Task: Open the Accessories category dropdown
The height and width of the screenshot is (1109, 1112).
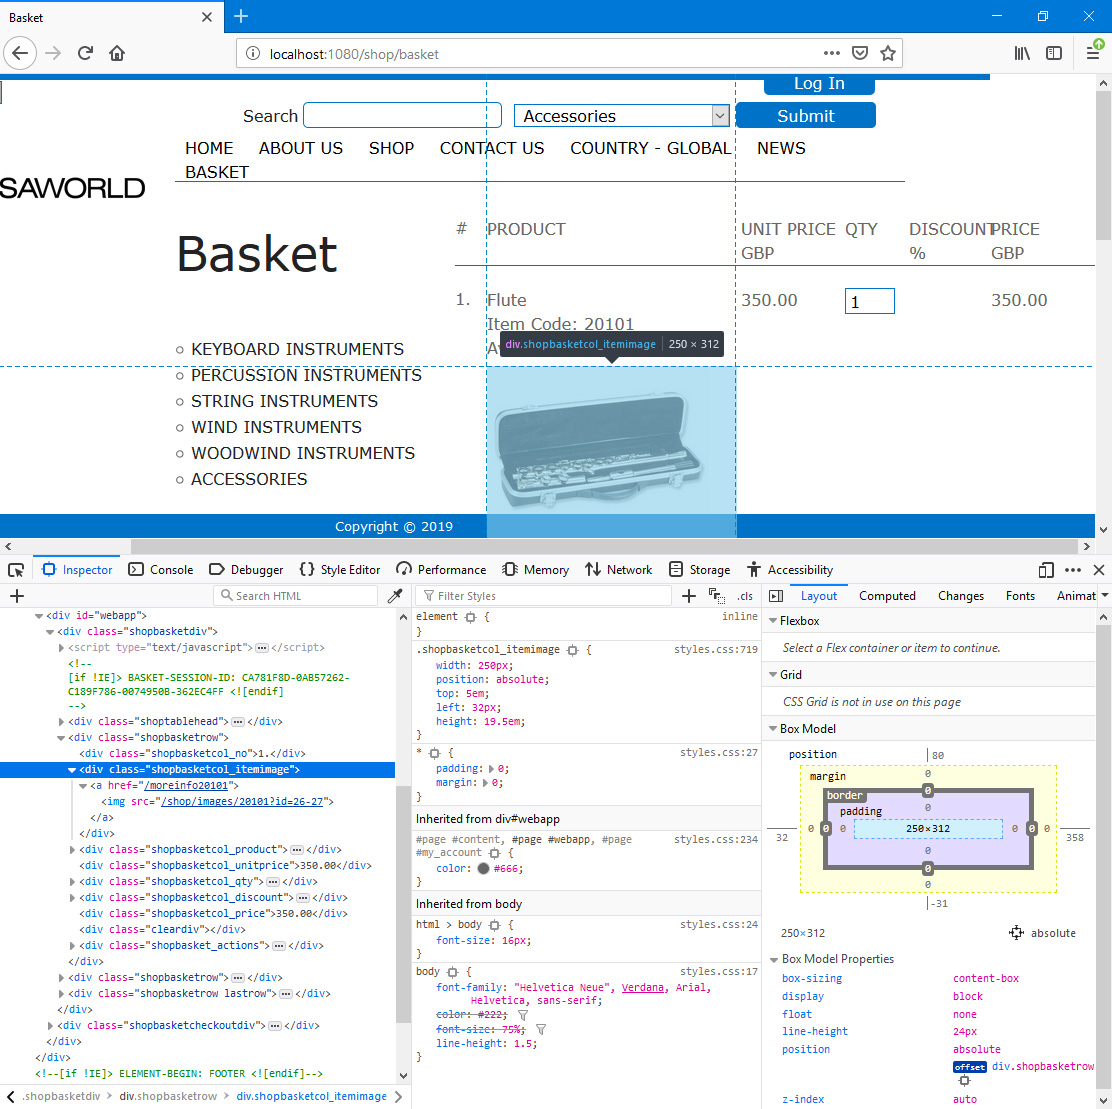Action: (621, 116)
